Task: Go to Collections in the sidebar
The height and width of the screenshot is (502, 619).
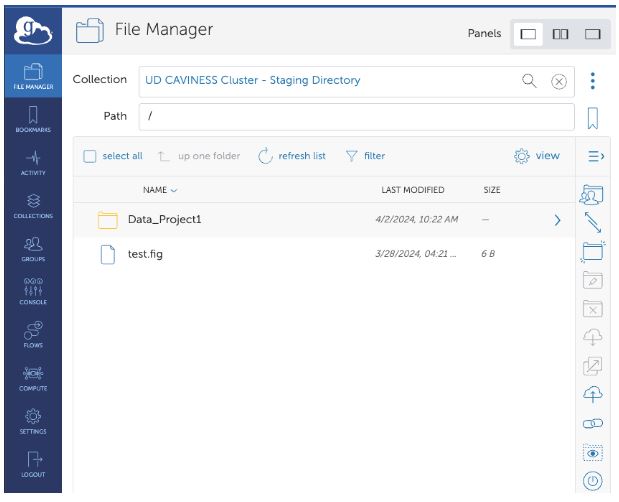Action: click(x=33, y=205)
